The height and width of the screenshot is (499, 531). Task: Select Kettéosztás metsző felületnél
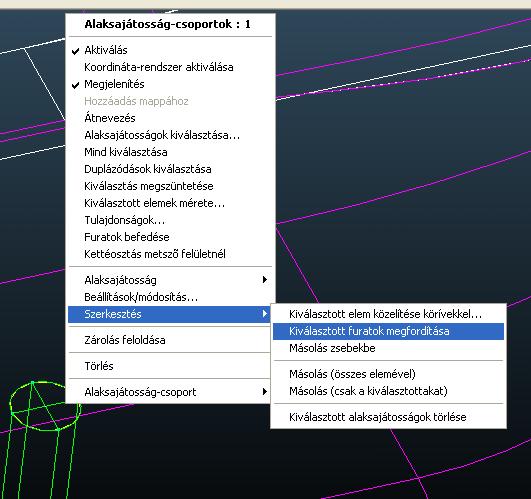click(x=169, y=254)
